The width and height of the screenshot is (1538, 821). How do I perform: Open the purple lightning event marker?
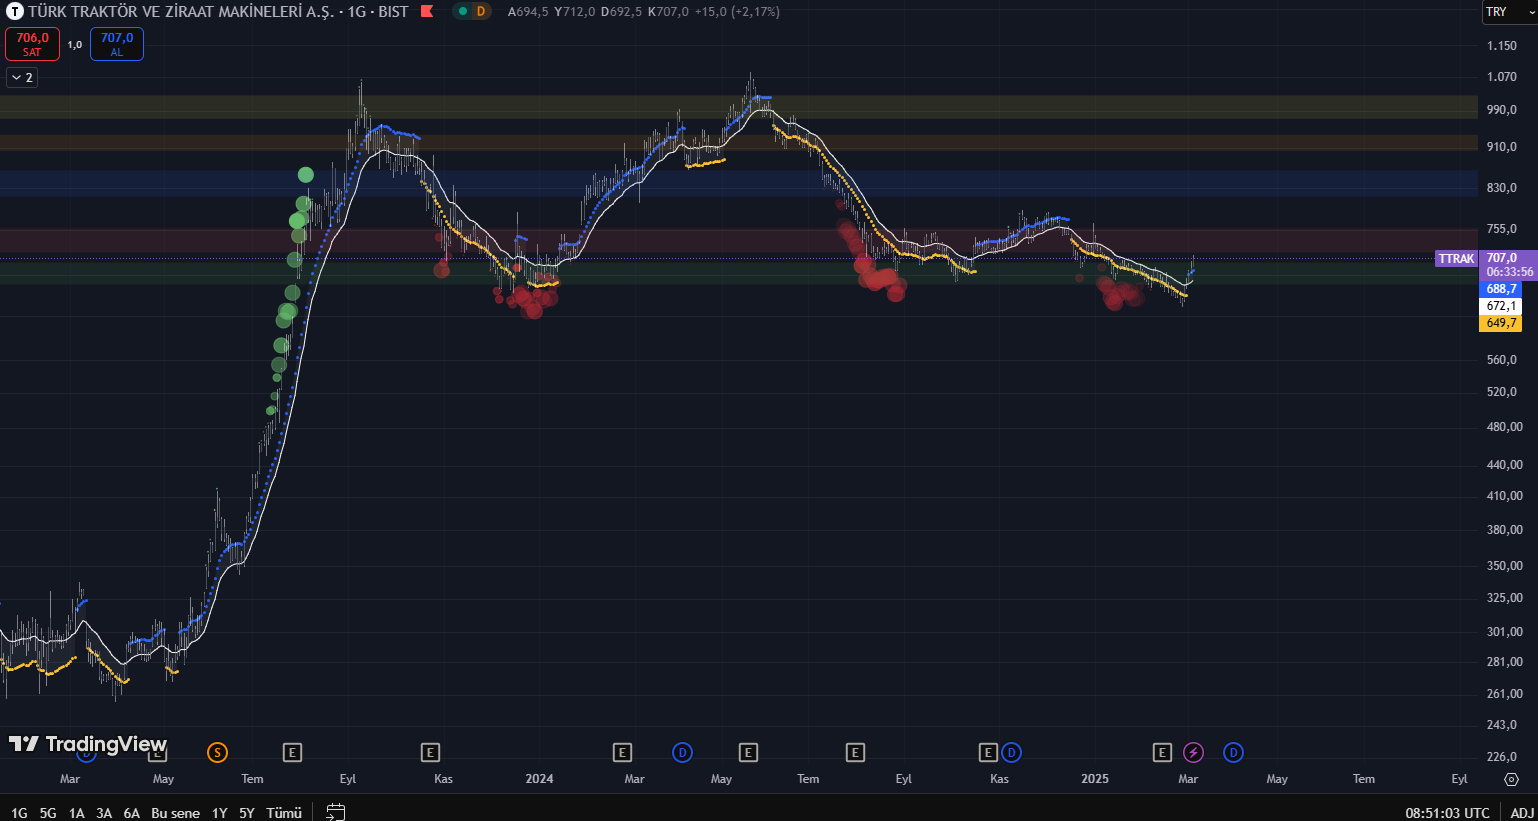click(1193, 753)
